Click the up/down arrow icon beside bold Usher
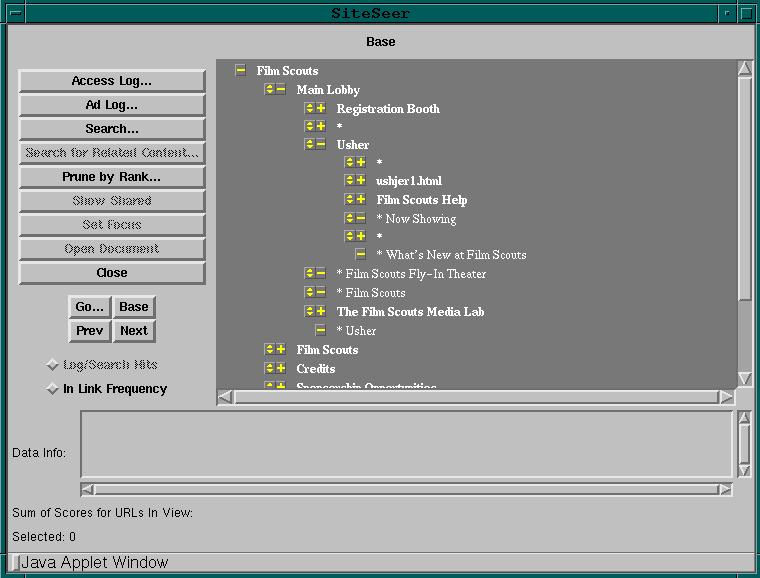760x578 pixels. coord(310,144)
